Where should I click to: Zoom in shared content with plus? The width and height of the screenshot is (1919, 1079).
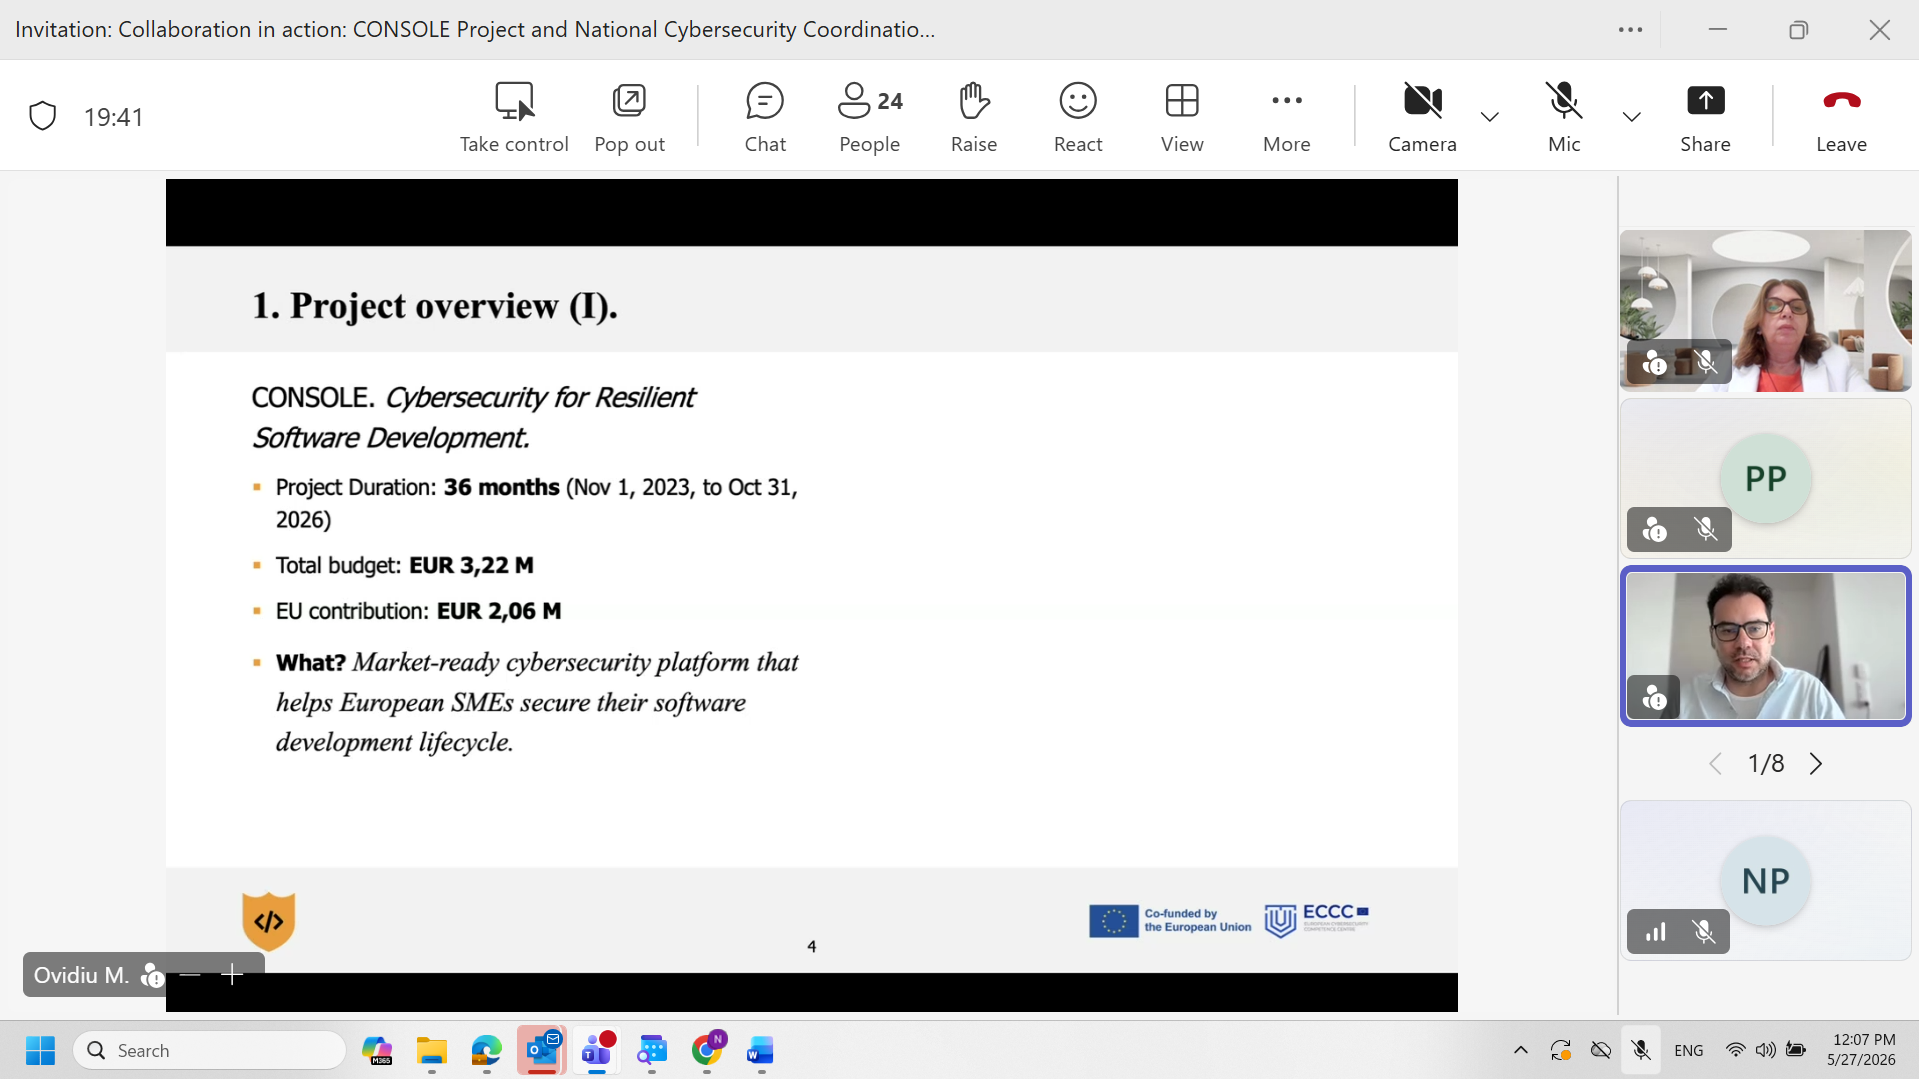tap(232, 975)
